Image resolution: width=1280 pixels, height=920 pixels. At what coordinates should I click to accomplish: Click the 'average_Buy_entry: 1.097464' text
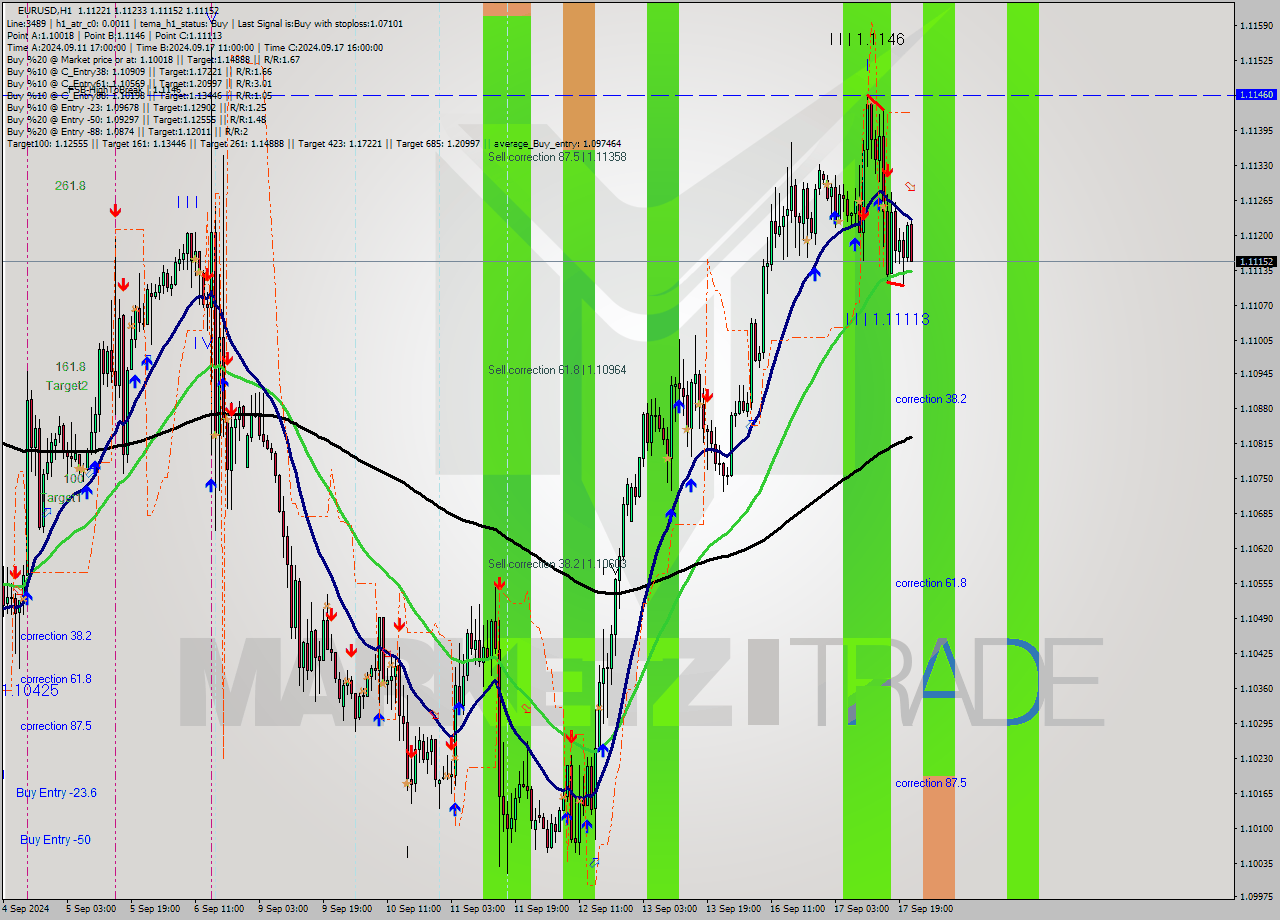pyautogui.click(x=557, y=144)
